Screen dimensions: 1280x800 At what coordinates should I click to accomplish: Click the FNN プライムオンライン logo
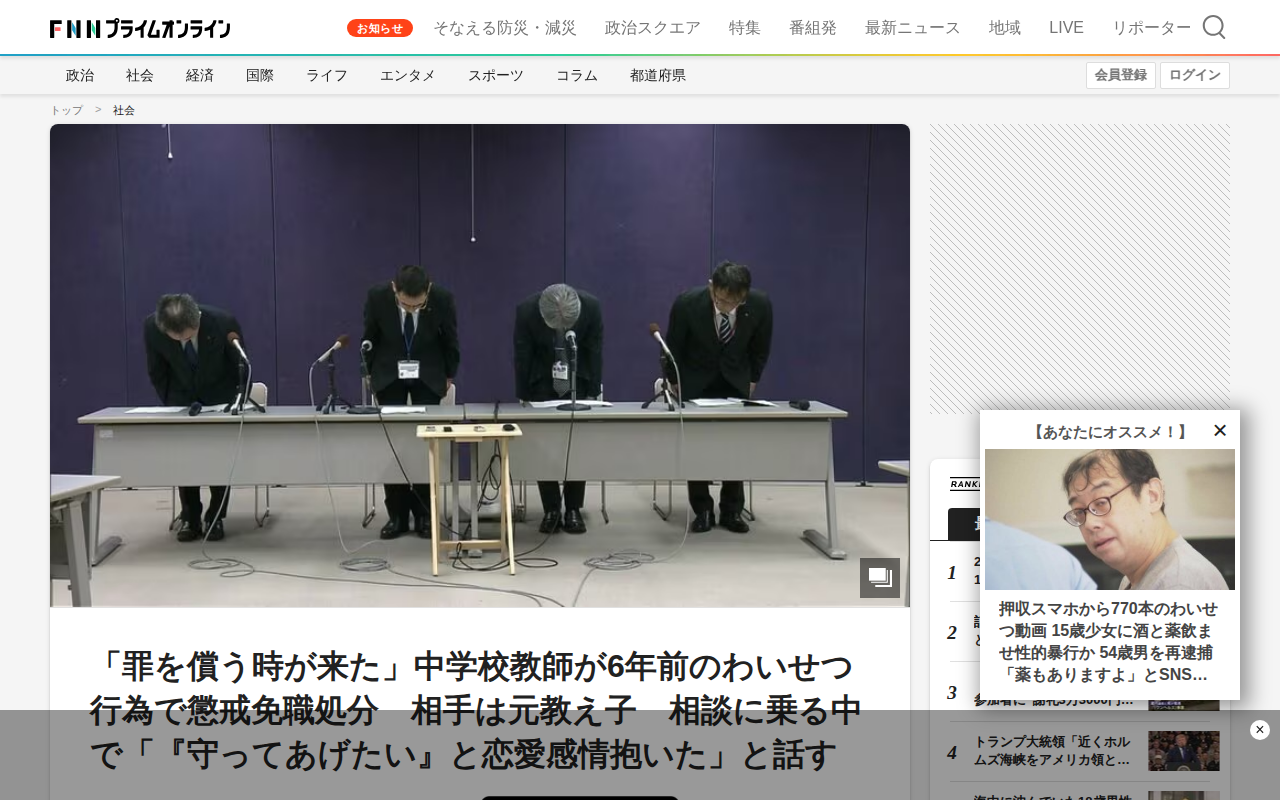point(140,28)
